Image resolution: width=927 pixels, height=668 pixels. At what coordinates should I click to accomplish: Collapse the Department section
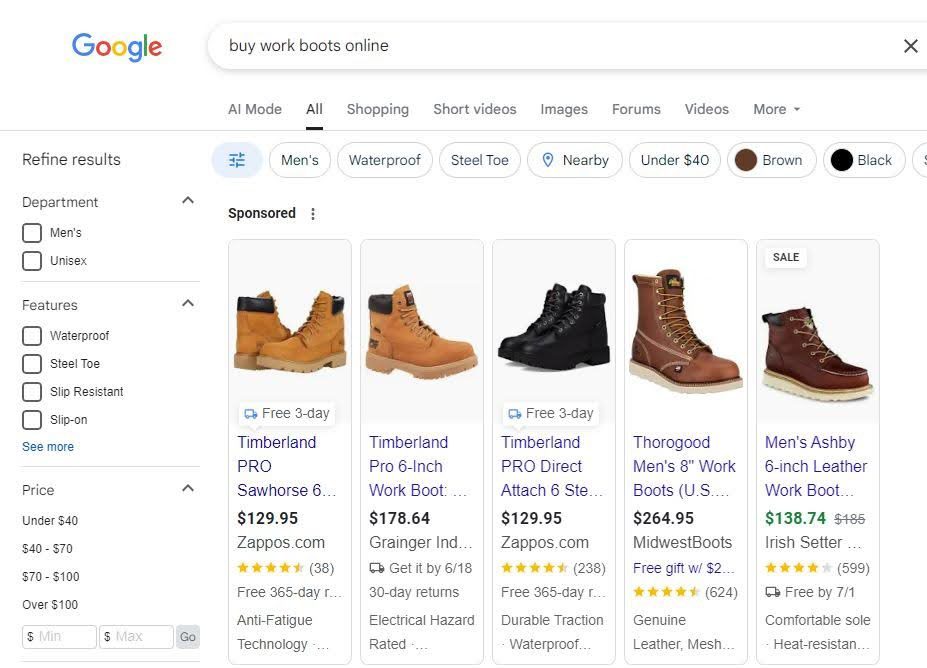[x=187, y=200]
